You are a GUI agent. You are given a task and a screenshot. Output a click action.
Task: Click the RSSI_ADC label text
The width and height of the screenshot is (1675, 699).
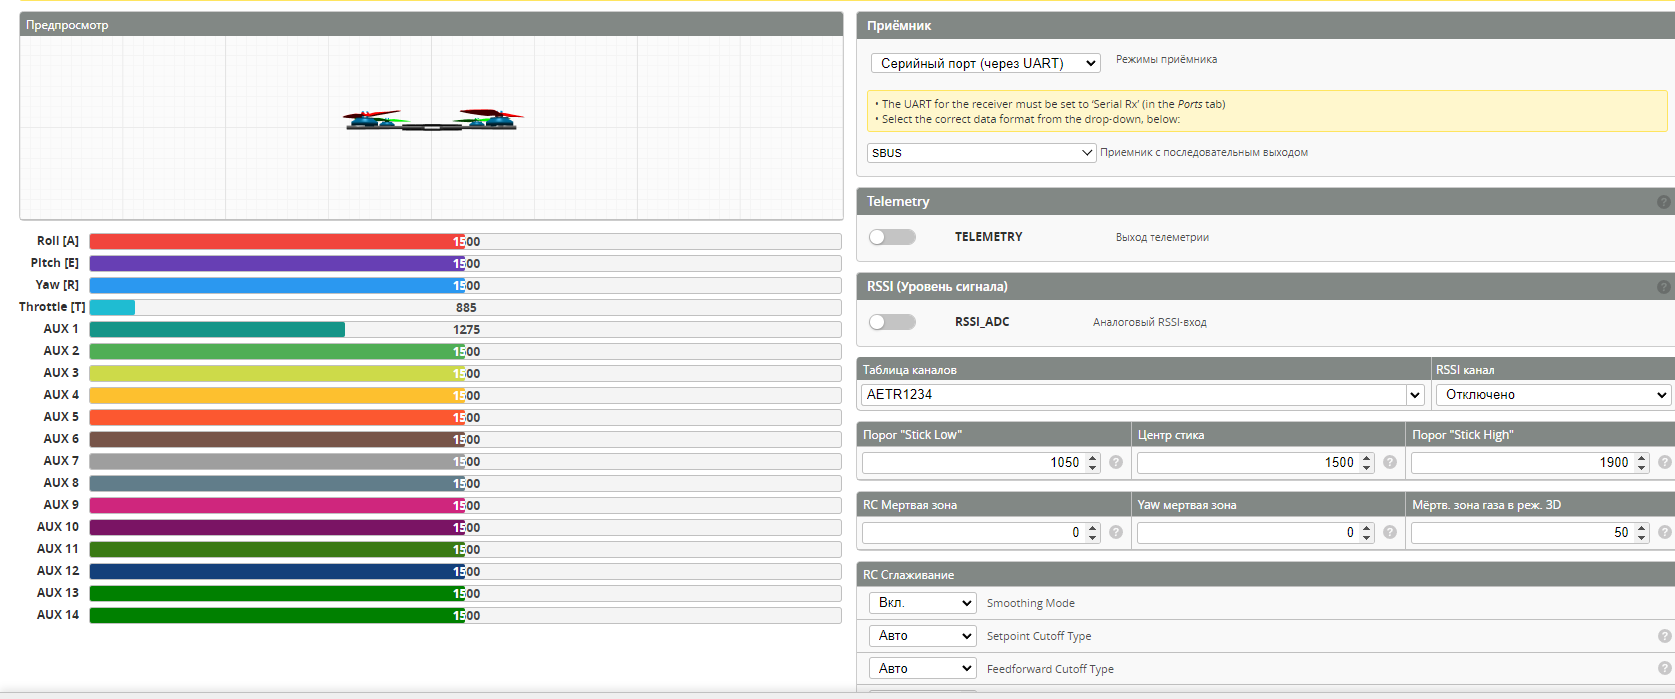coord(982,322)
